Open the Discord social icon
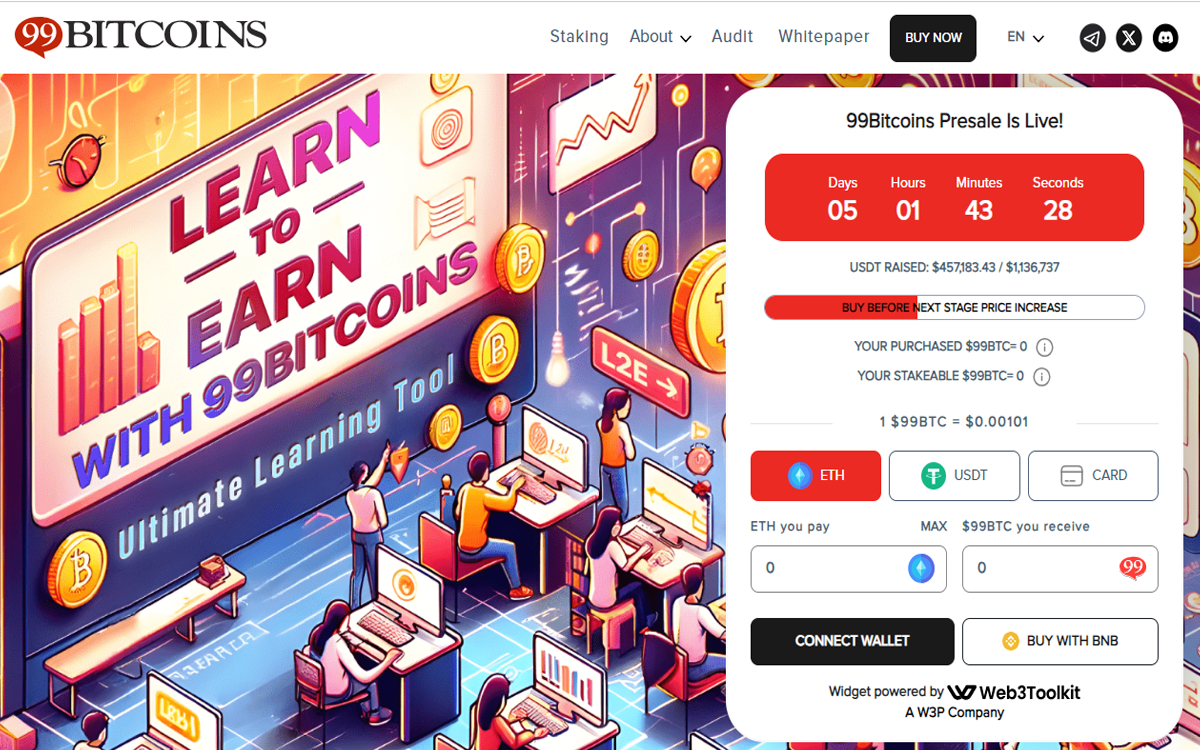The width and height of the screenshot is (1200, 750). (1165, 38)
